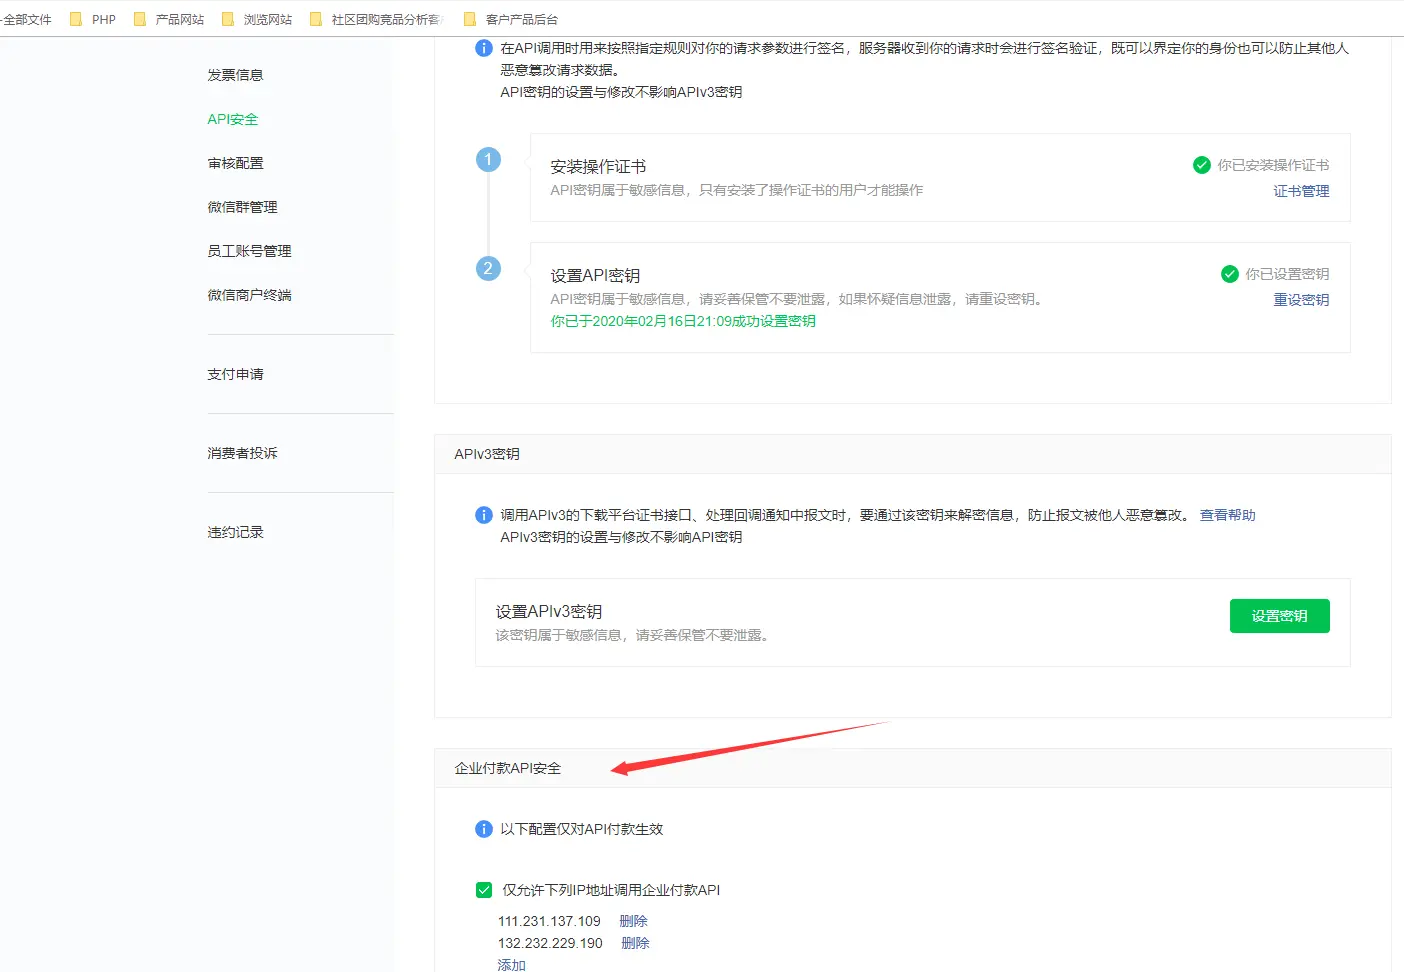
Task: Select API安全 in the sidebar
Action: 233,119
